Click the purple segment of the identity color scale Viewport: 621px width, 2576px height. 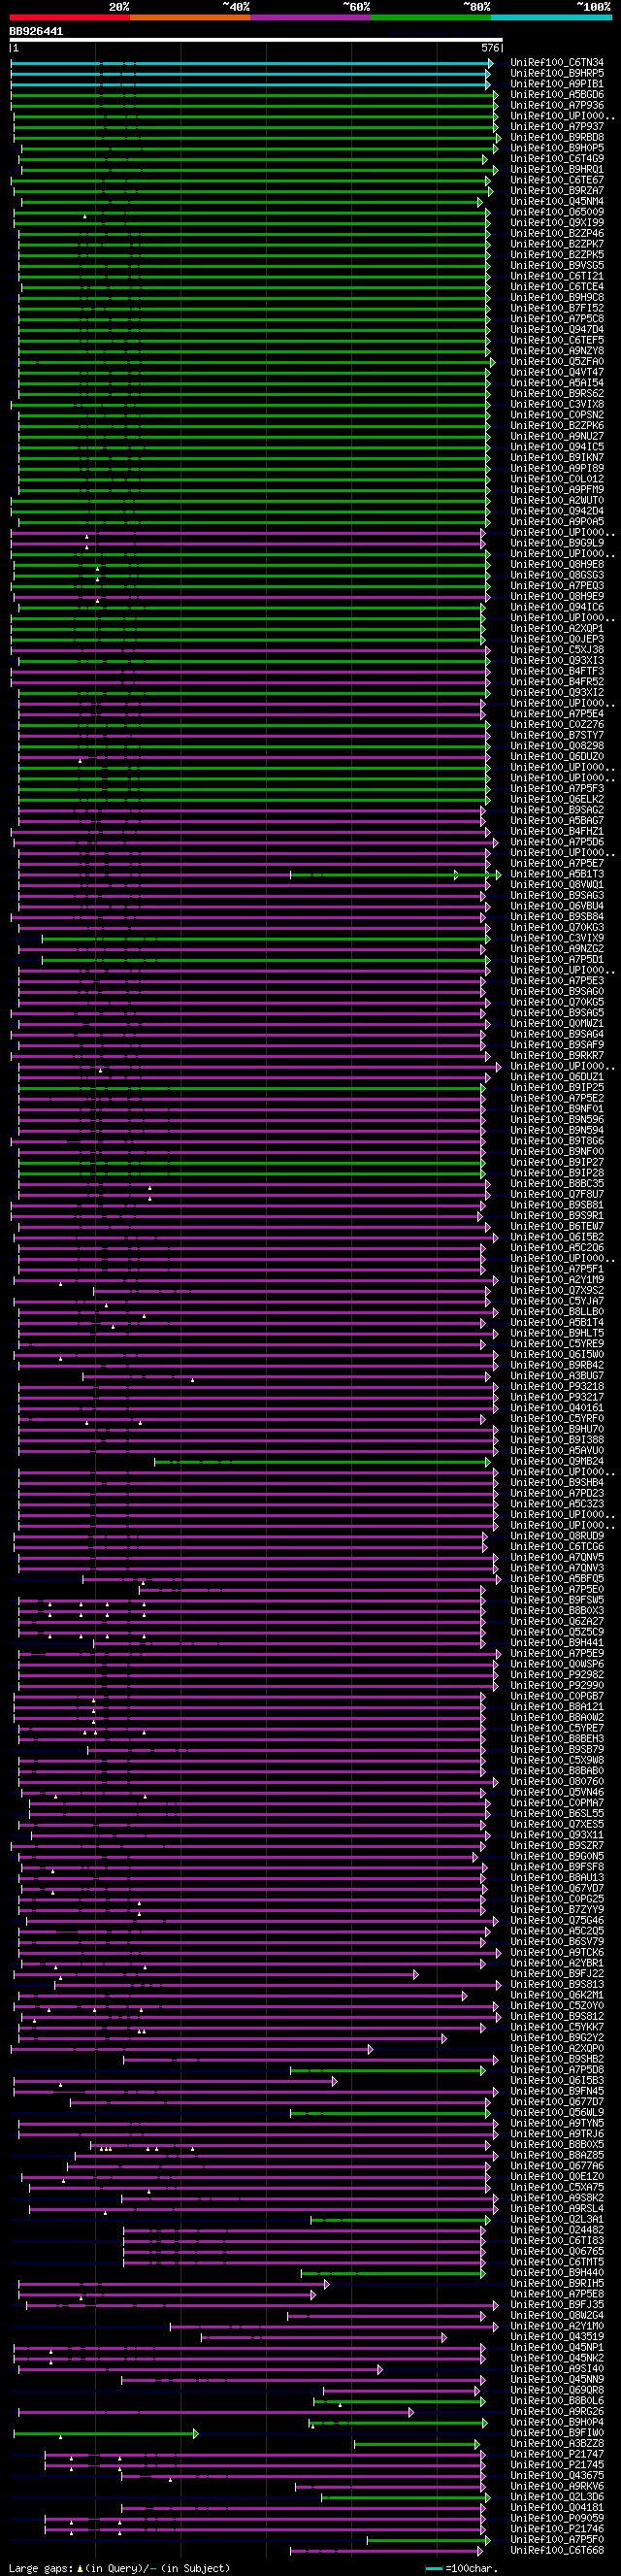(310, 17)
